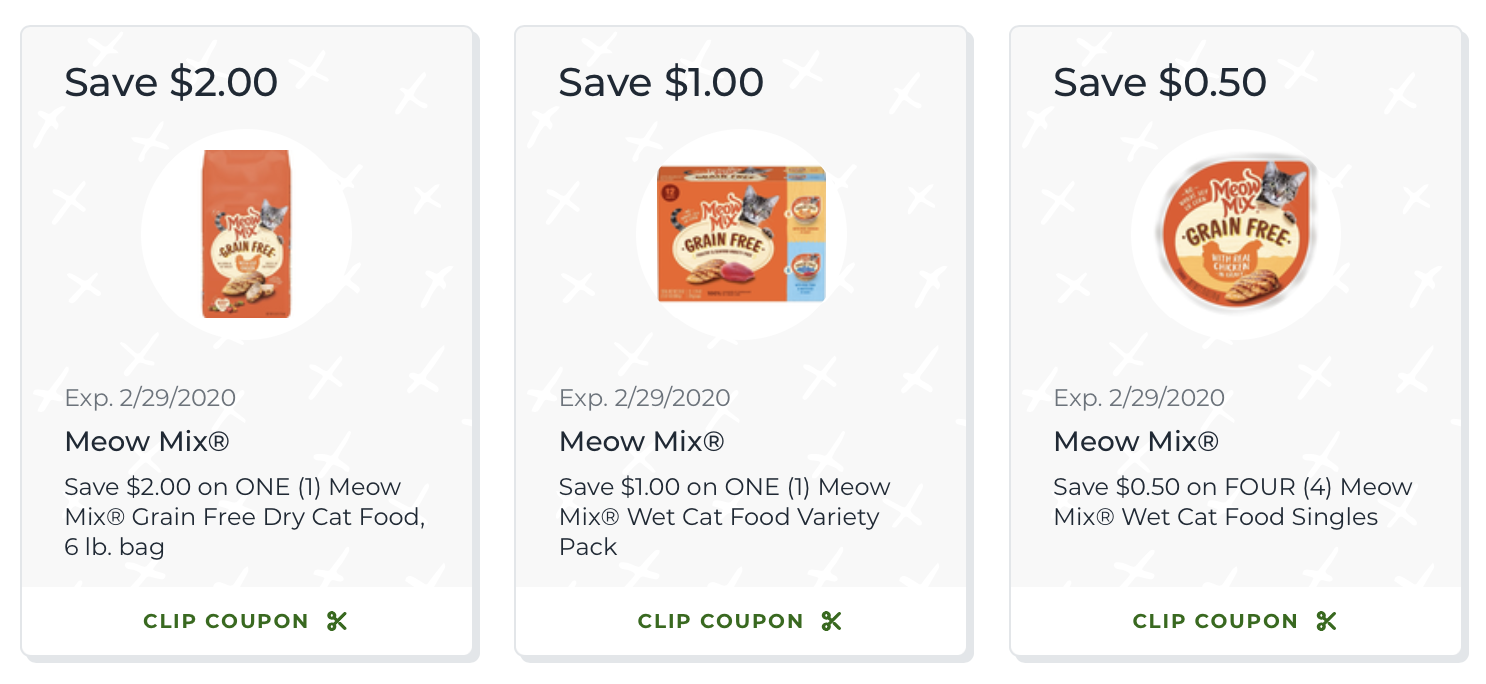Select the "Save $1.00" heading
This screenshot has height=684, width=1486.
tap(661, 82)
